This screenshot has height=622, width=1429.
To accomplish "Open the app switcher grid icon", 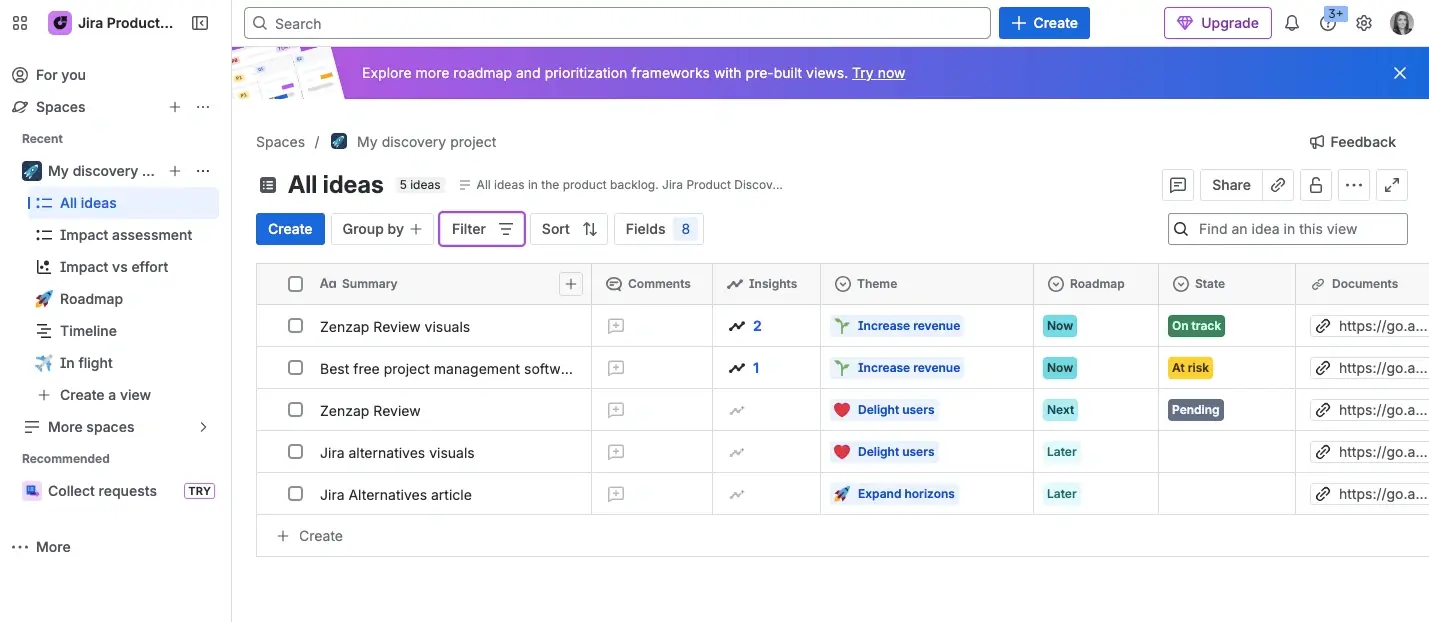I will pyautogui.click(x=20, y=23).
